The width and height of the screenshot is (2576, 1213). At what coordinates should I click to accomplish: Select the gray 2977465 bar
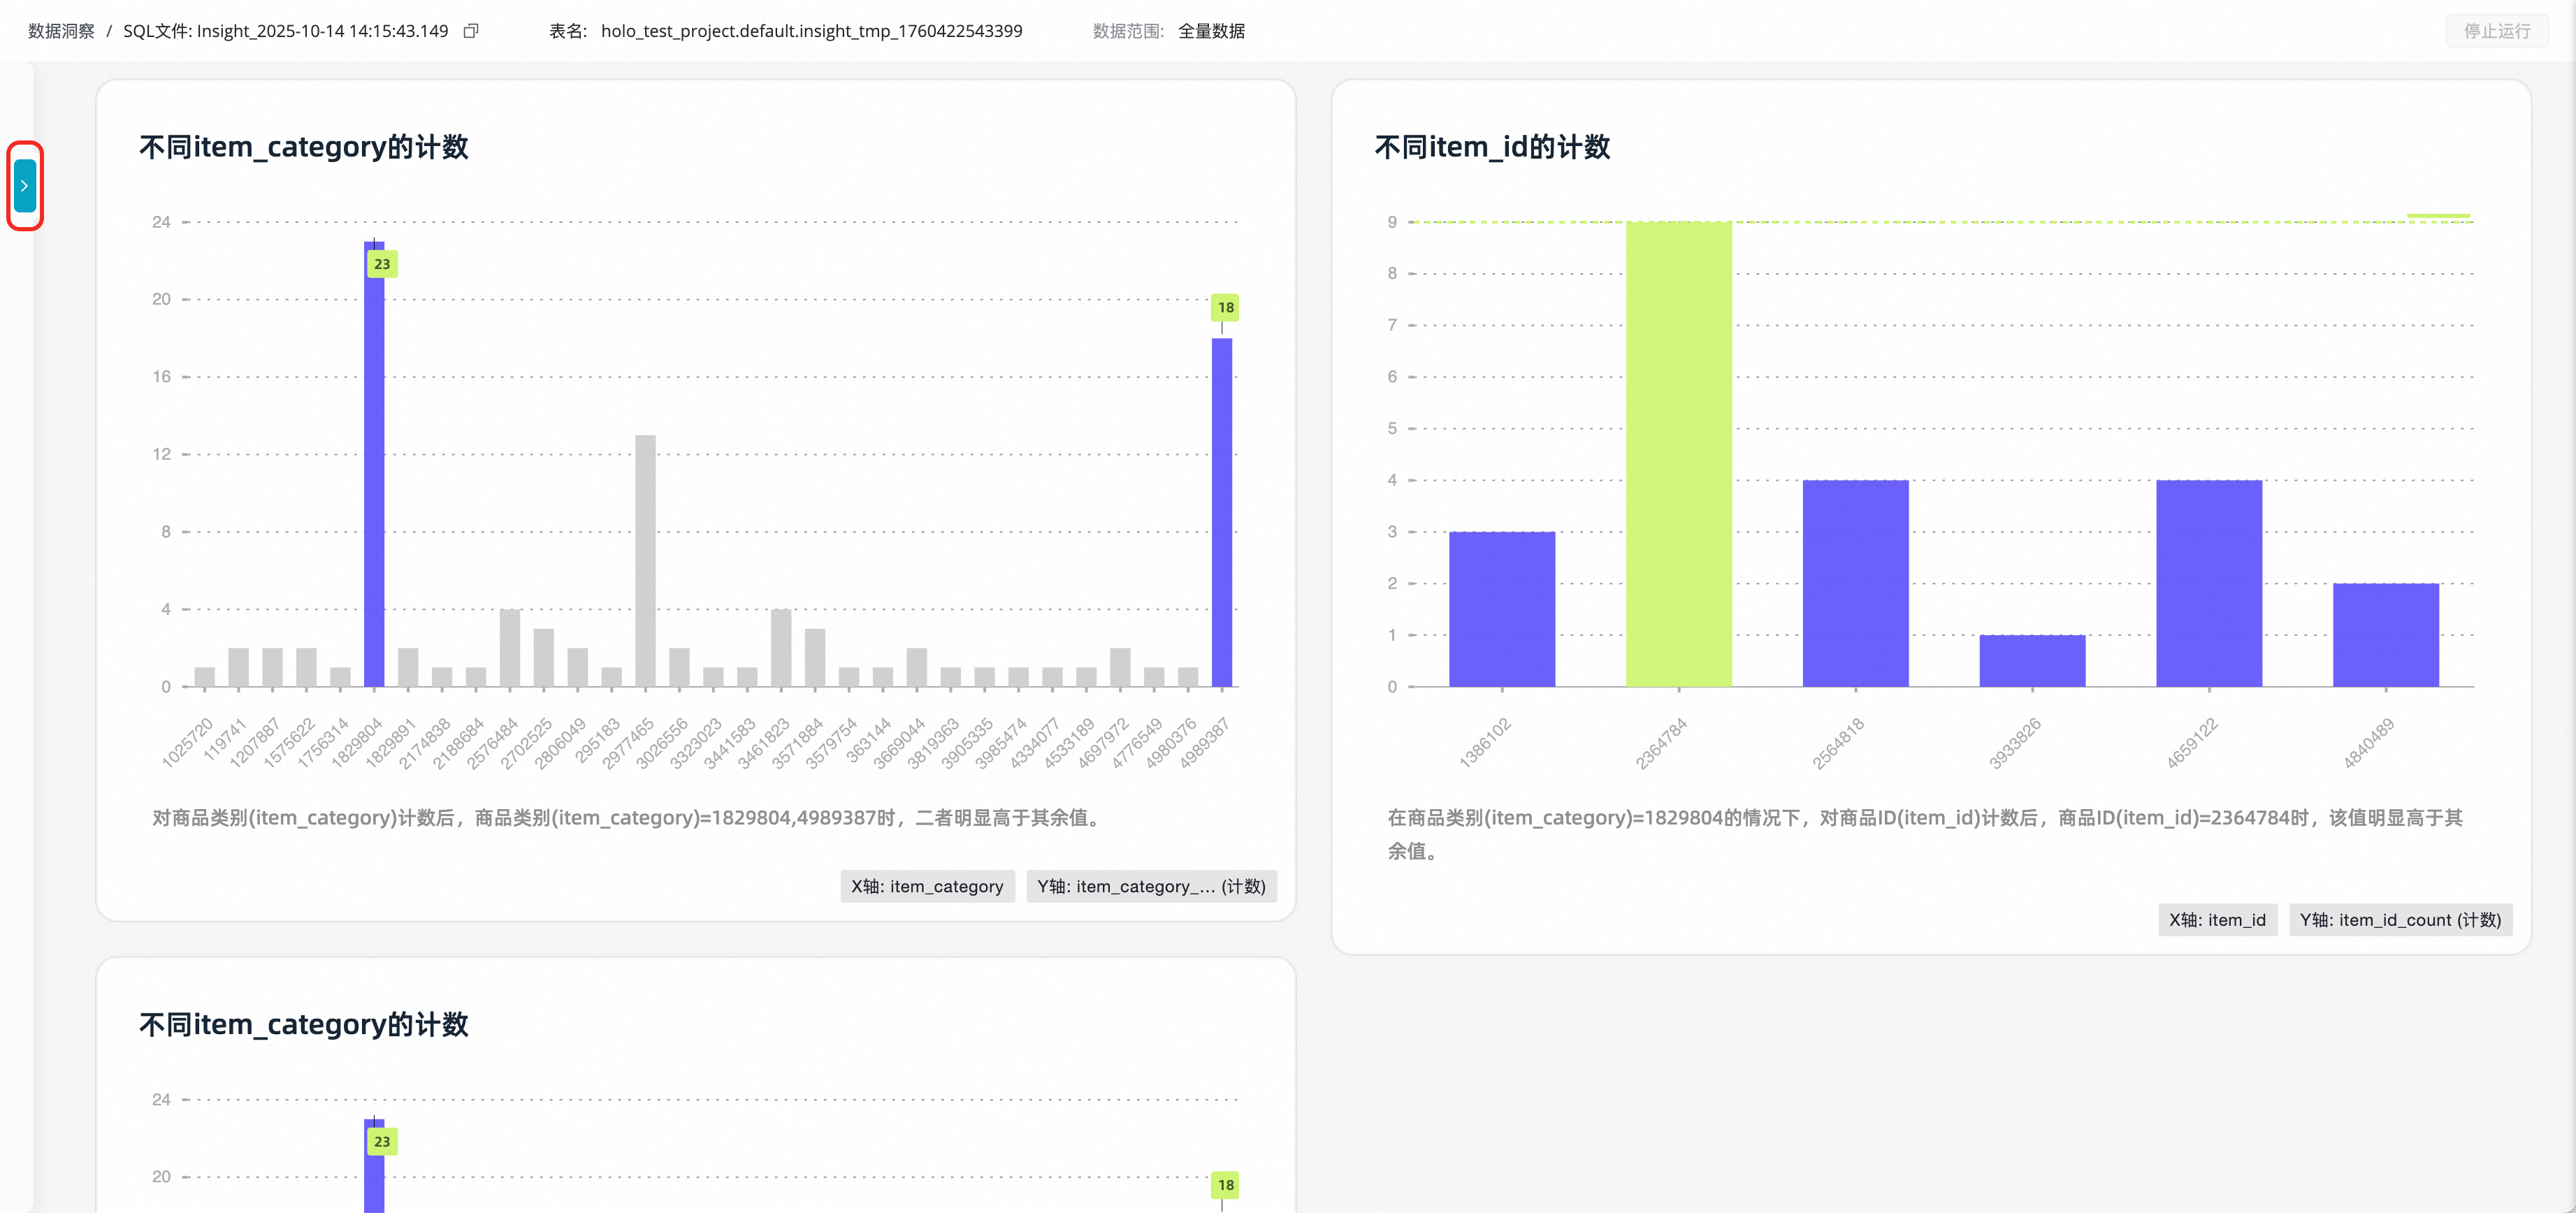tap(645, 560)
